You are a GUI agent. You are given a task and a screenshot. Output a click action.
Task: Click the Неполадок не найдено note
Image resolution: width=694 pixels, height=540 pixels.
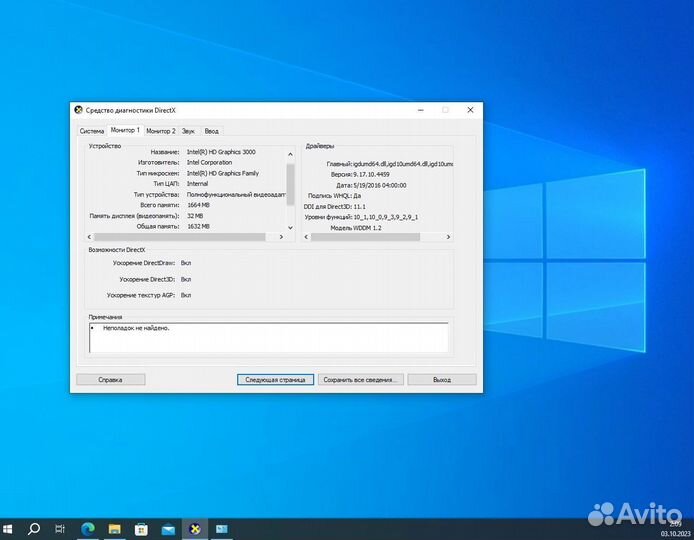point(136,328)
